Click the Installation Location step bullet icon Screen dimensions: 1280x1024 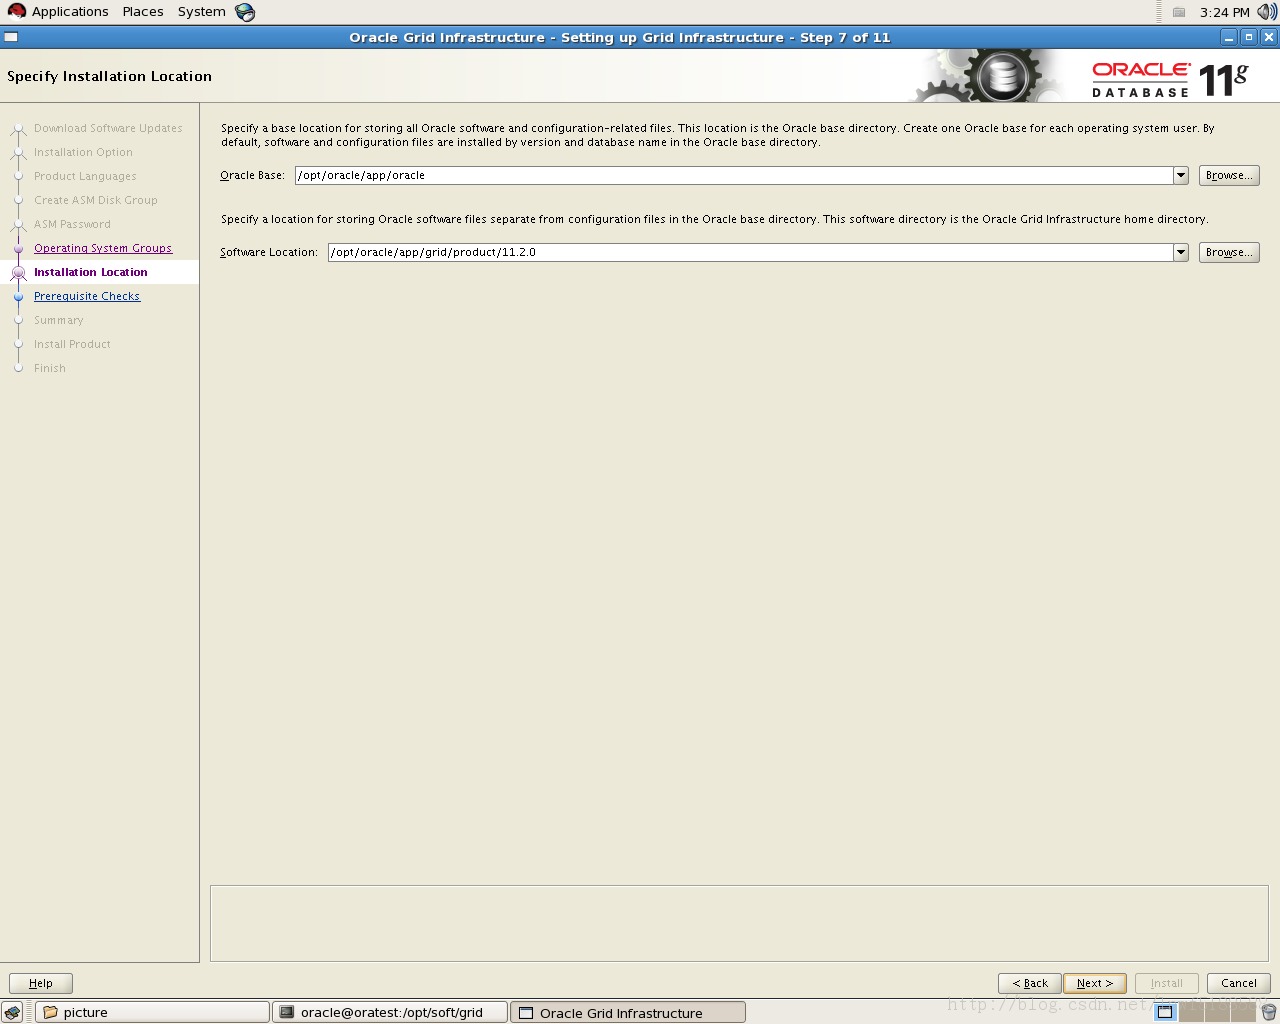pyautogui.click(x=18, y=272)
